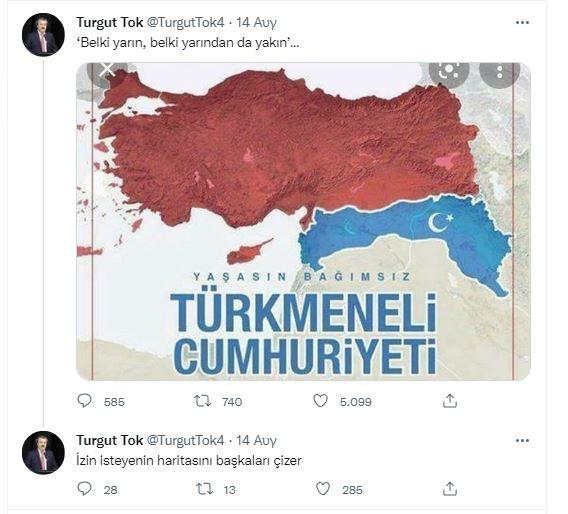
Task: Like the second tweet with 285 likes
Action: click(323, 489)
